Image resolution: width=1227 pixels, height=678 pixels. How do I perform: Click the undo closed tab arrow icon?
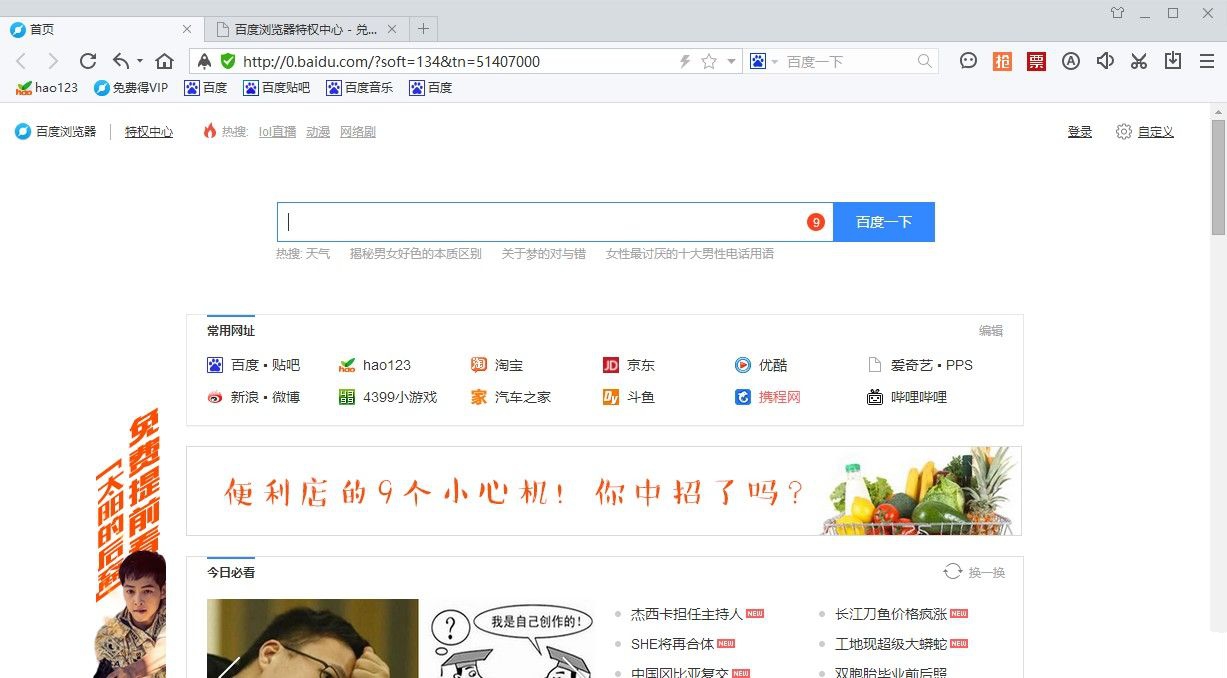(121, 61)
